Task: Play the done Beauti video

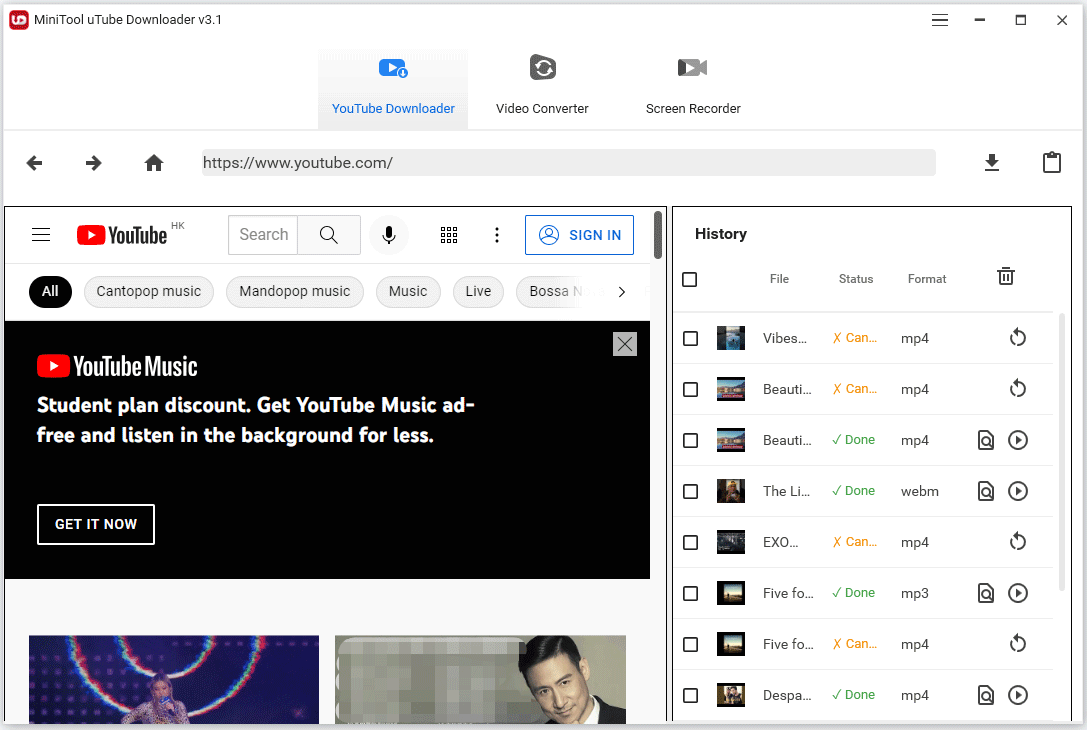Action: tap(1018, 440)
